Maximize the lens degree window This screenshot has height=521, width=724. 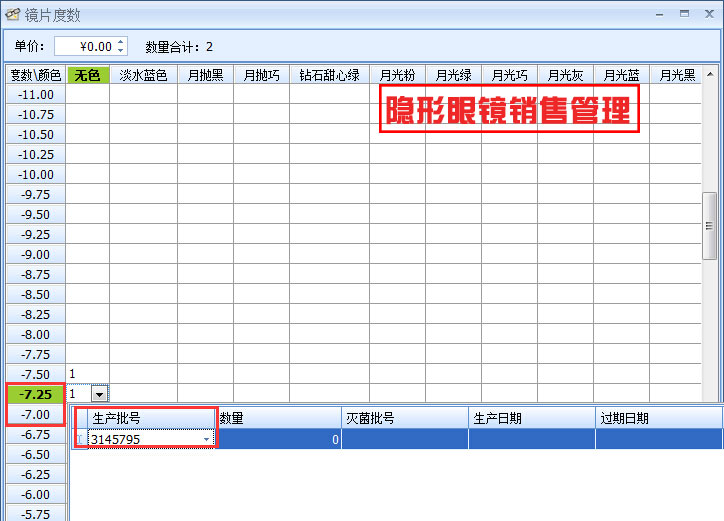tap(684, 14)
